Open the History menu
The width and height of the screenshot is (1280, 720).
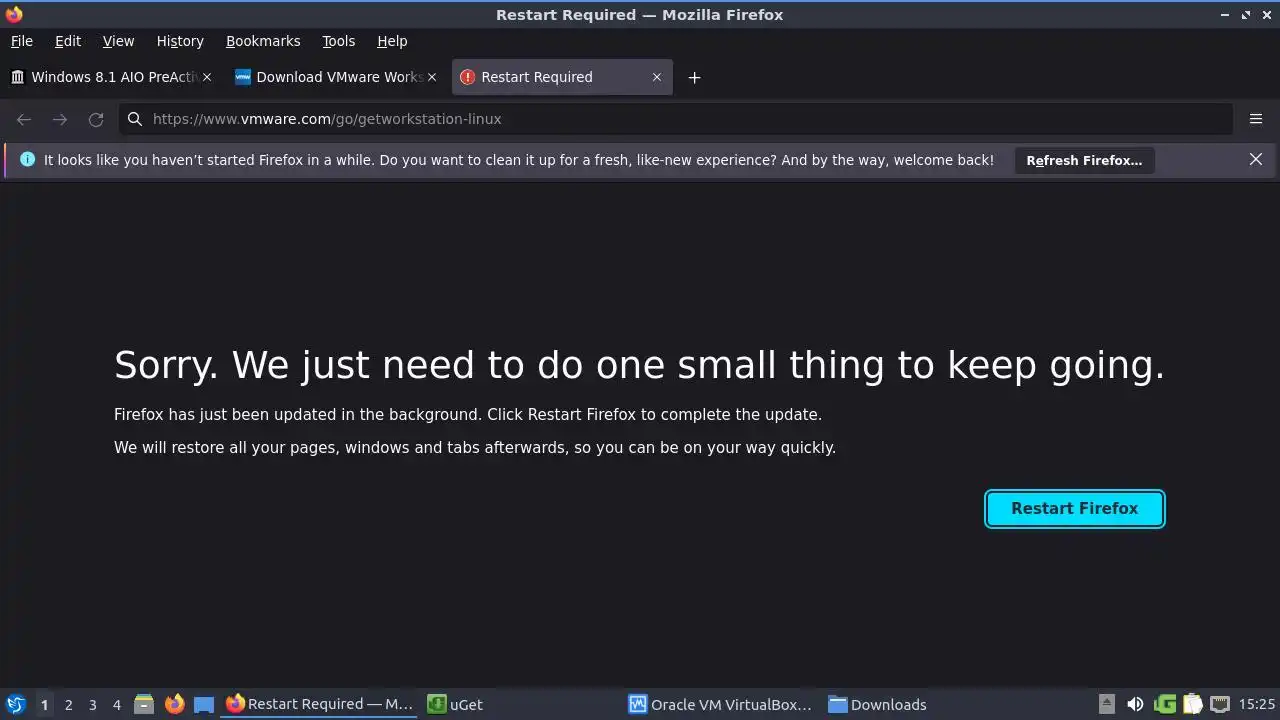pos(180,41)
